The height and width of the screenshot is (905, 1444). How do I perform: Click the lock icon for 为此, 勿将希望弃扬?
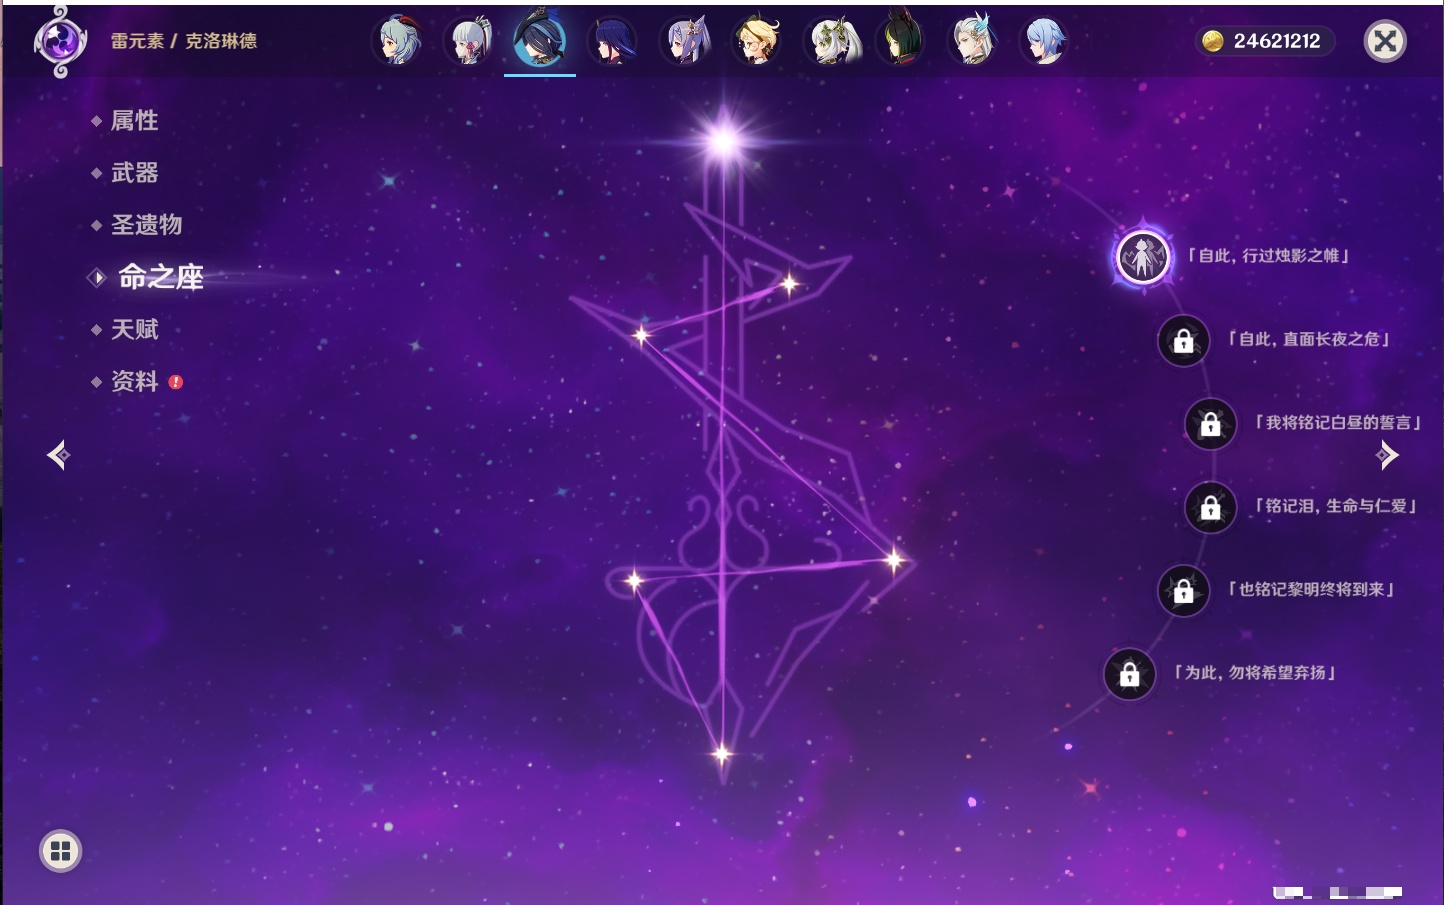click(1129, 675)
